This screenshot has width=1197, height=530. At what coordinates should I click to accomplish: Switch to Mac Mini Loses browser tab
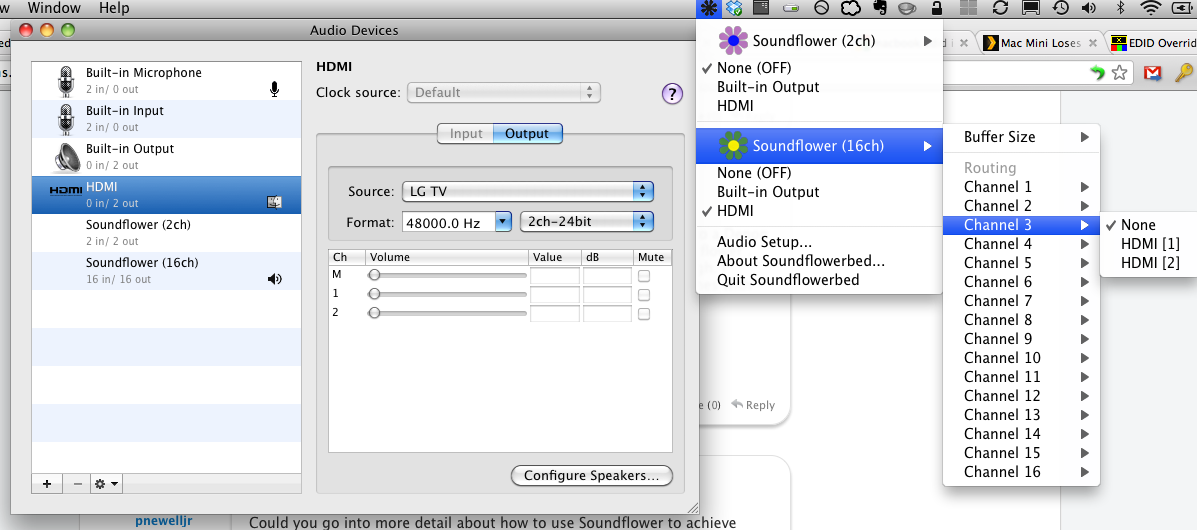coord(1041,43)
